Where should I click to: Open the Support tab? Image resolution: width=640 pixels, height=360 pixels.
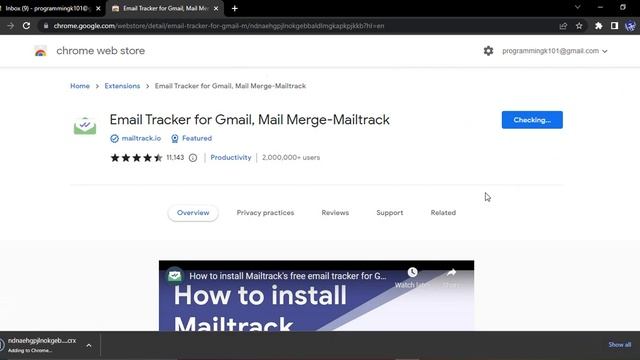[389, 213]
